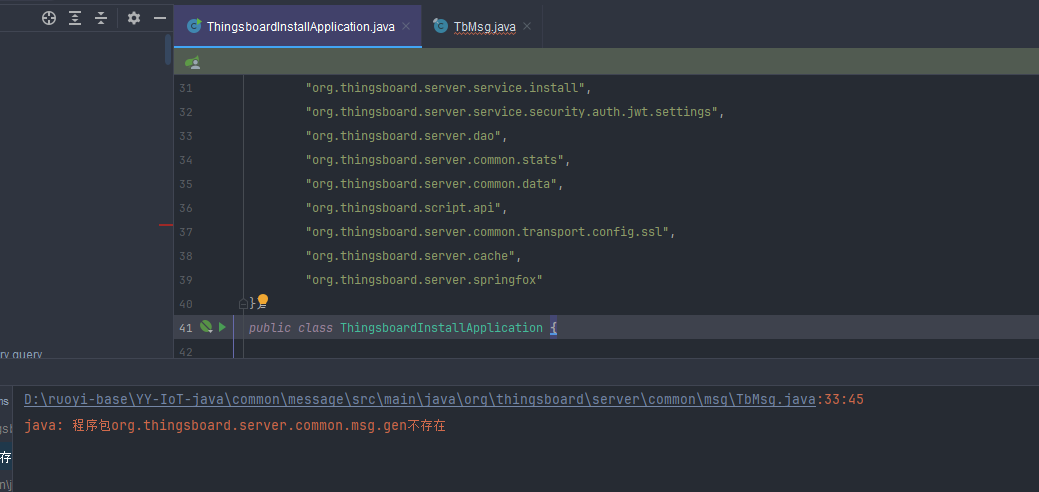Close the TbMsg.java tab
Viewport: 1039px width, 492px height.
(527, 27)
